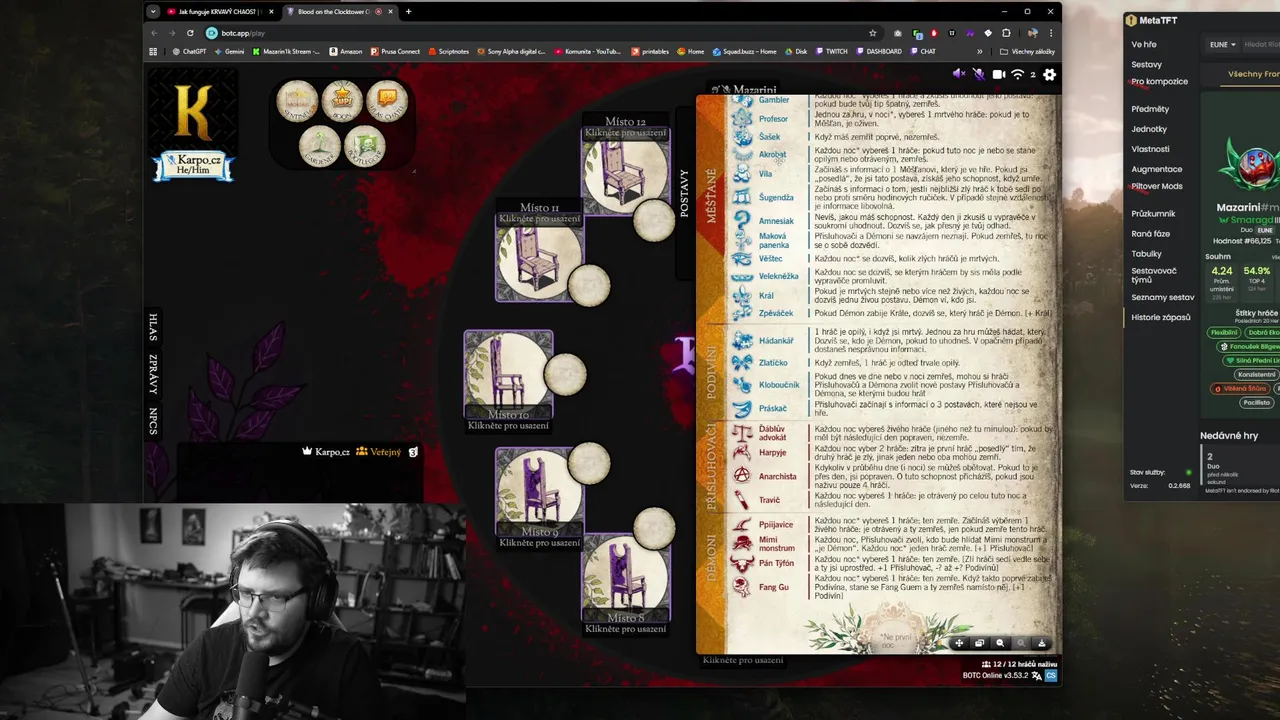
Task: Open the ZPRÁVY side panel tab
Action: [153, 375]
